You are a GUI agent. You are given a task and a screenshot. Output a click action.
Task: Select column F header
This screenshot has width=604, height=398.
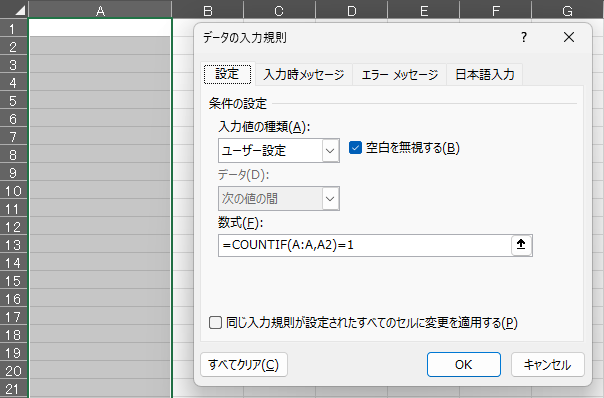pos(495,10)
